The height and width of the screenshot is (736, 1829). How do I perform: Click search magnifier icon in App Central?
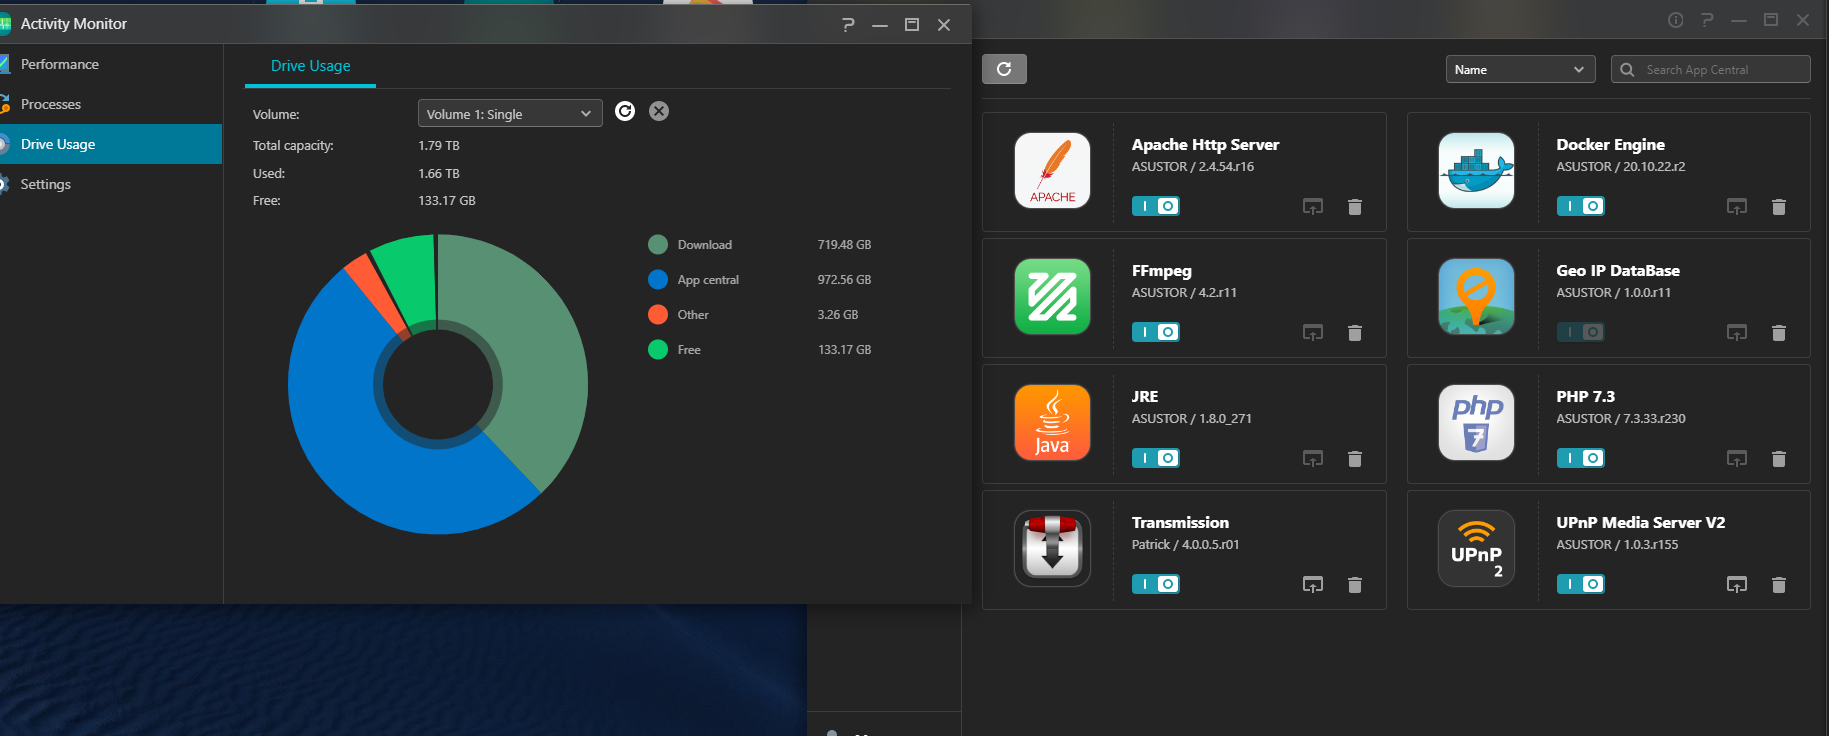(x=1627, y=70)
